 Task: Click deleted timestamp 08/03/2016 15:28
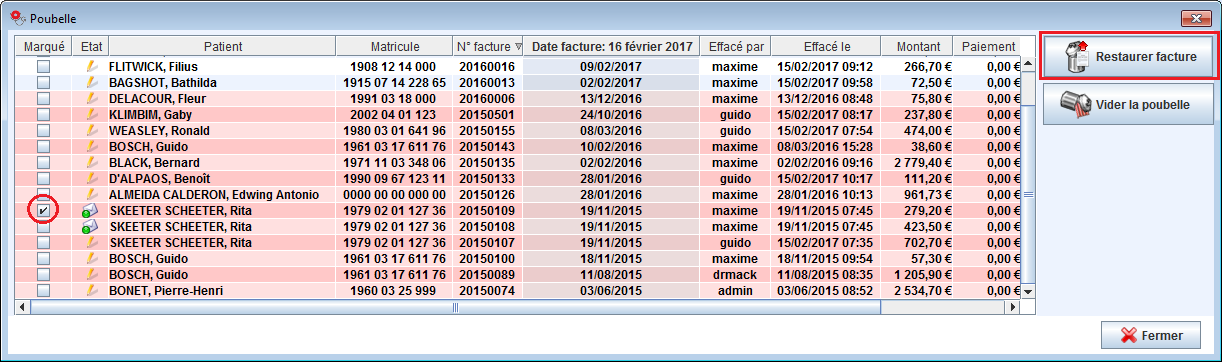[x=825, y=146]
